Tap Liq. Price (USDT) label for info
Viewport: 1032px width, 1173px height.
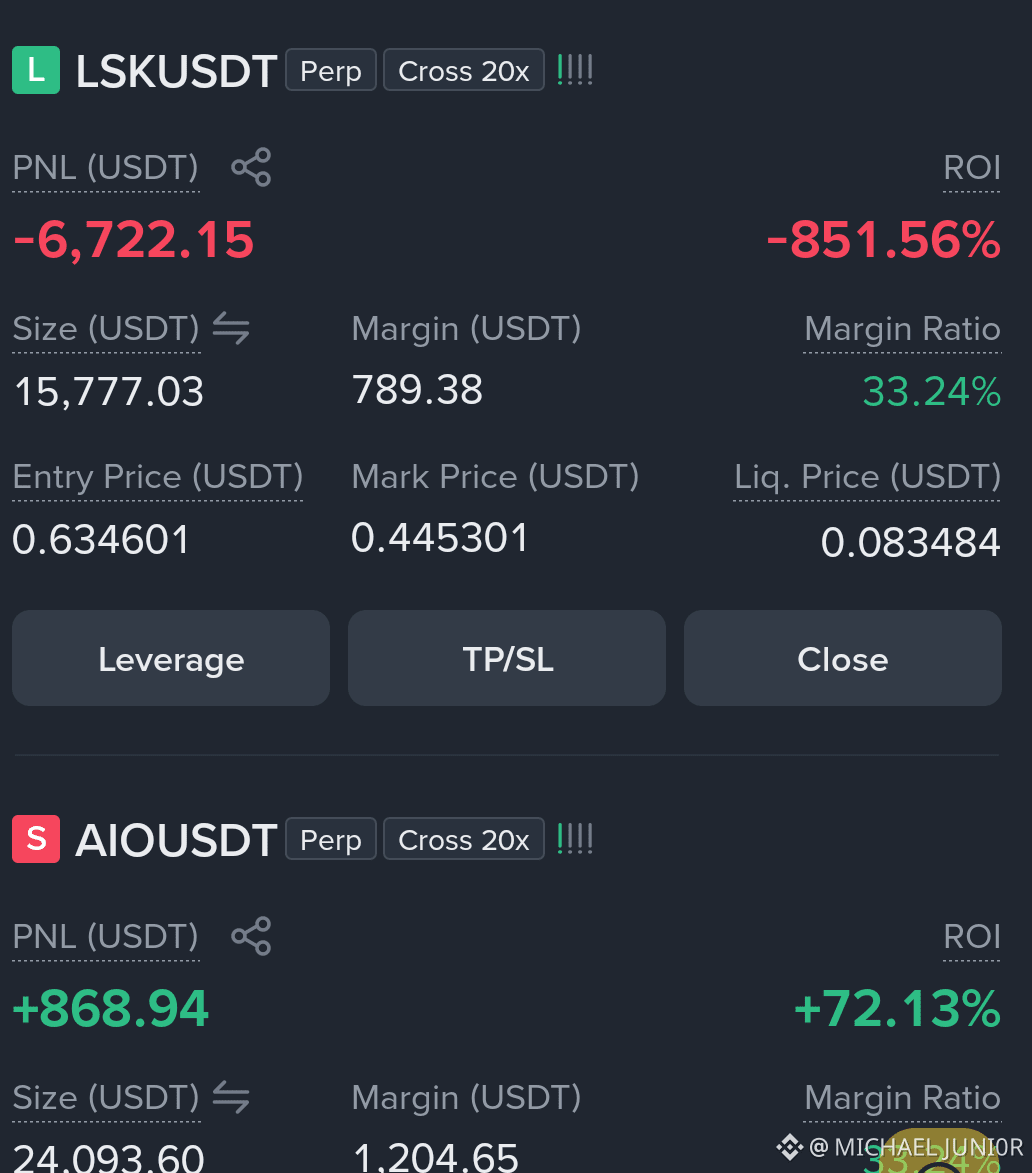point(867,477)
